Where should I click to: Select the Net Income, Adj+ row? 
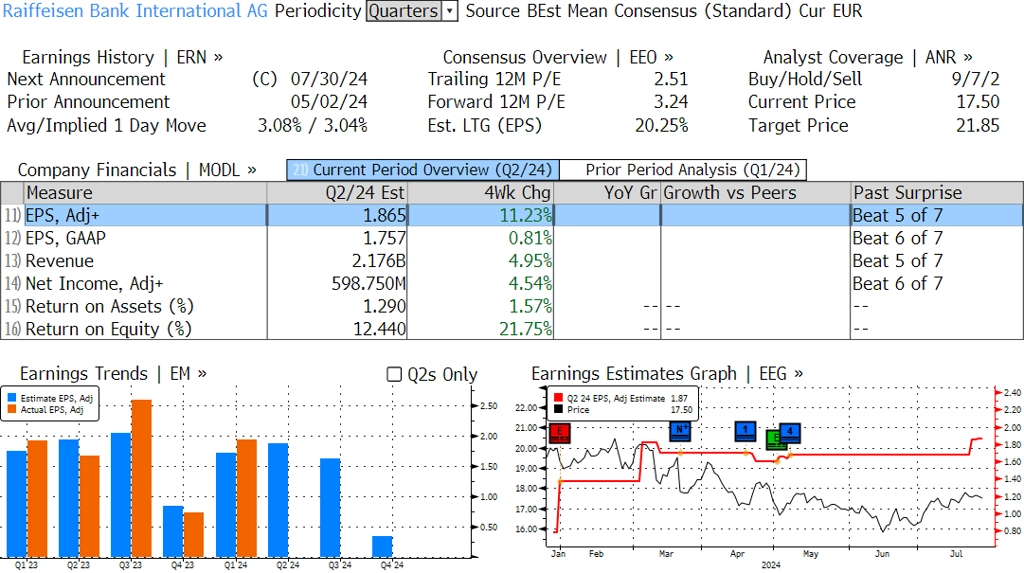click(512, 284)
